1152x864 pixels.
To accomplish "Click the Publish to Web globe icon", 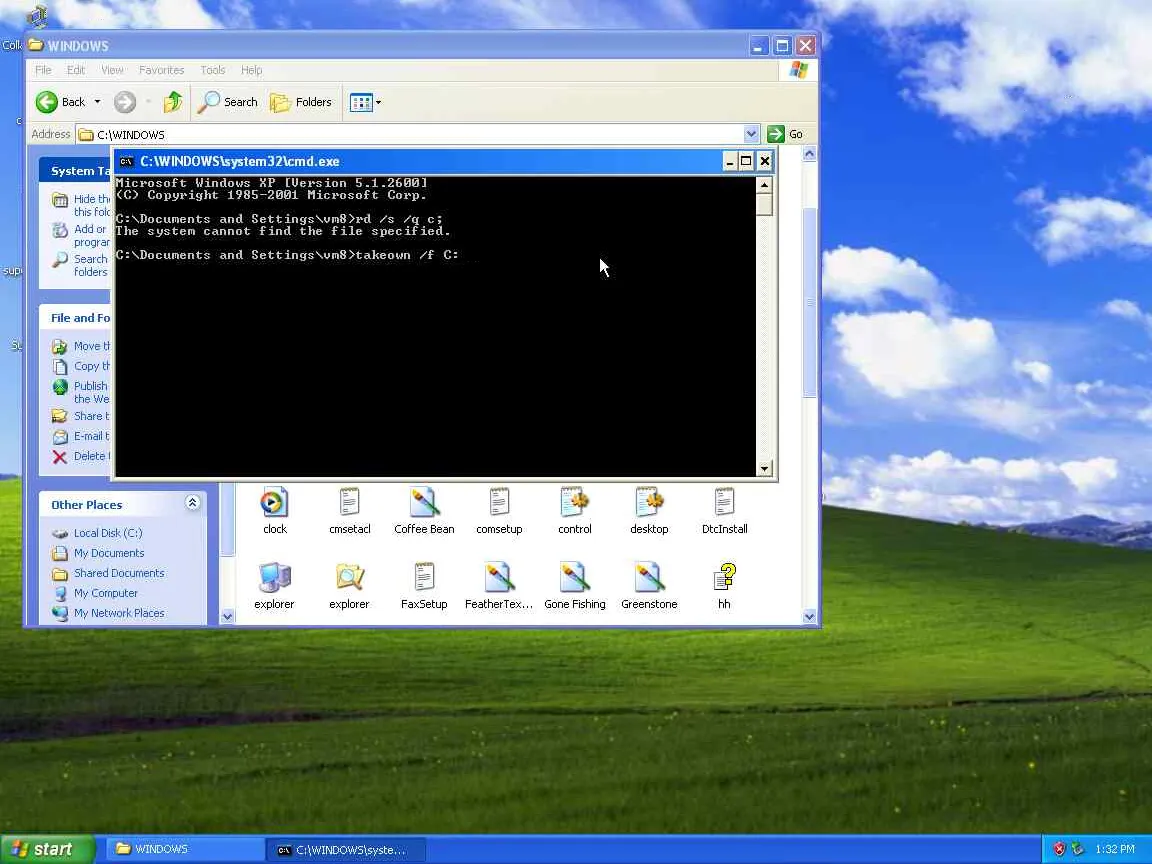I will coord(60,386).
